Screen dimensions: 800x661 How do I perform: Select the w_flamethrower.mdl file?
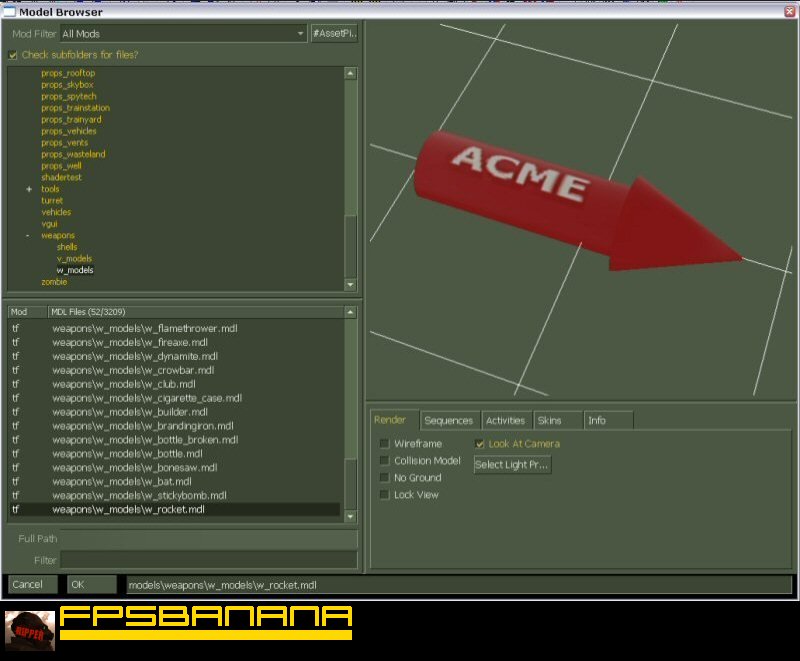tap(146, 326)
